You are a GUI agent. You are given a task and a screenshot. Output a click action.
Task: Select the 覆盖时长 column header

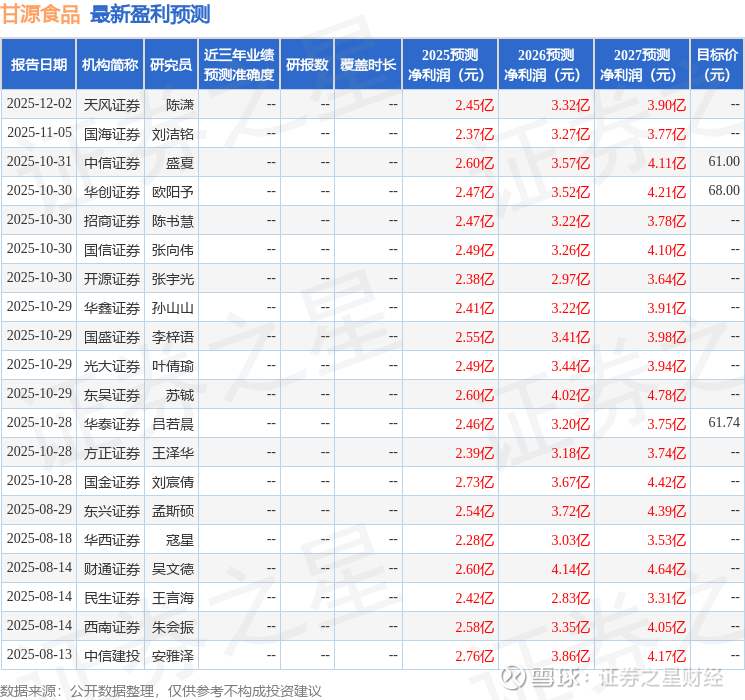(368, 64)
